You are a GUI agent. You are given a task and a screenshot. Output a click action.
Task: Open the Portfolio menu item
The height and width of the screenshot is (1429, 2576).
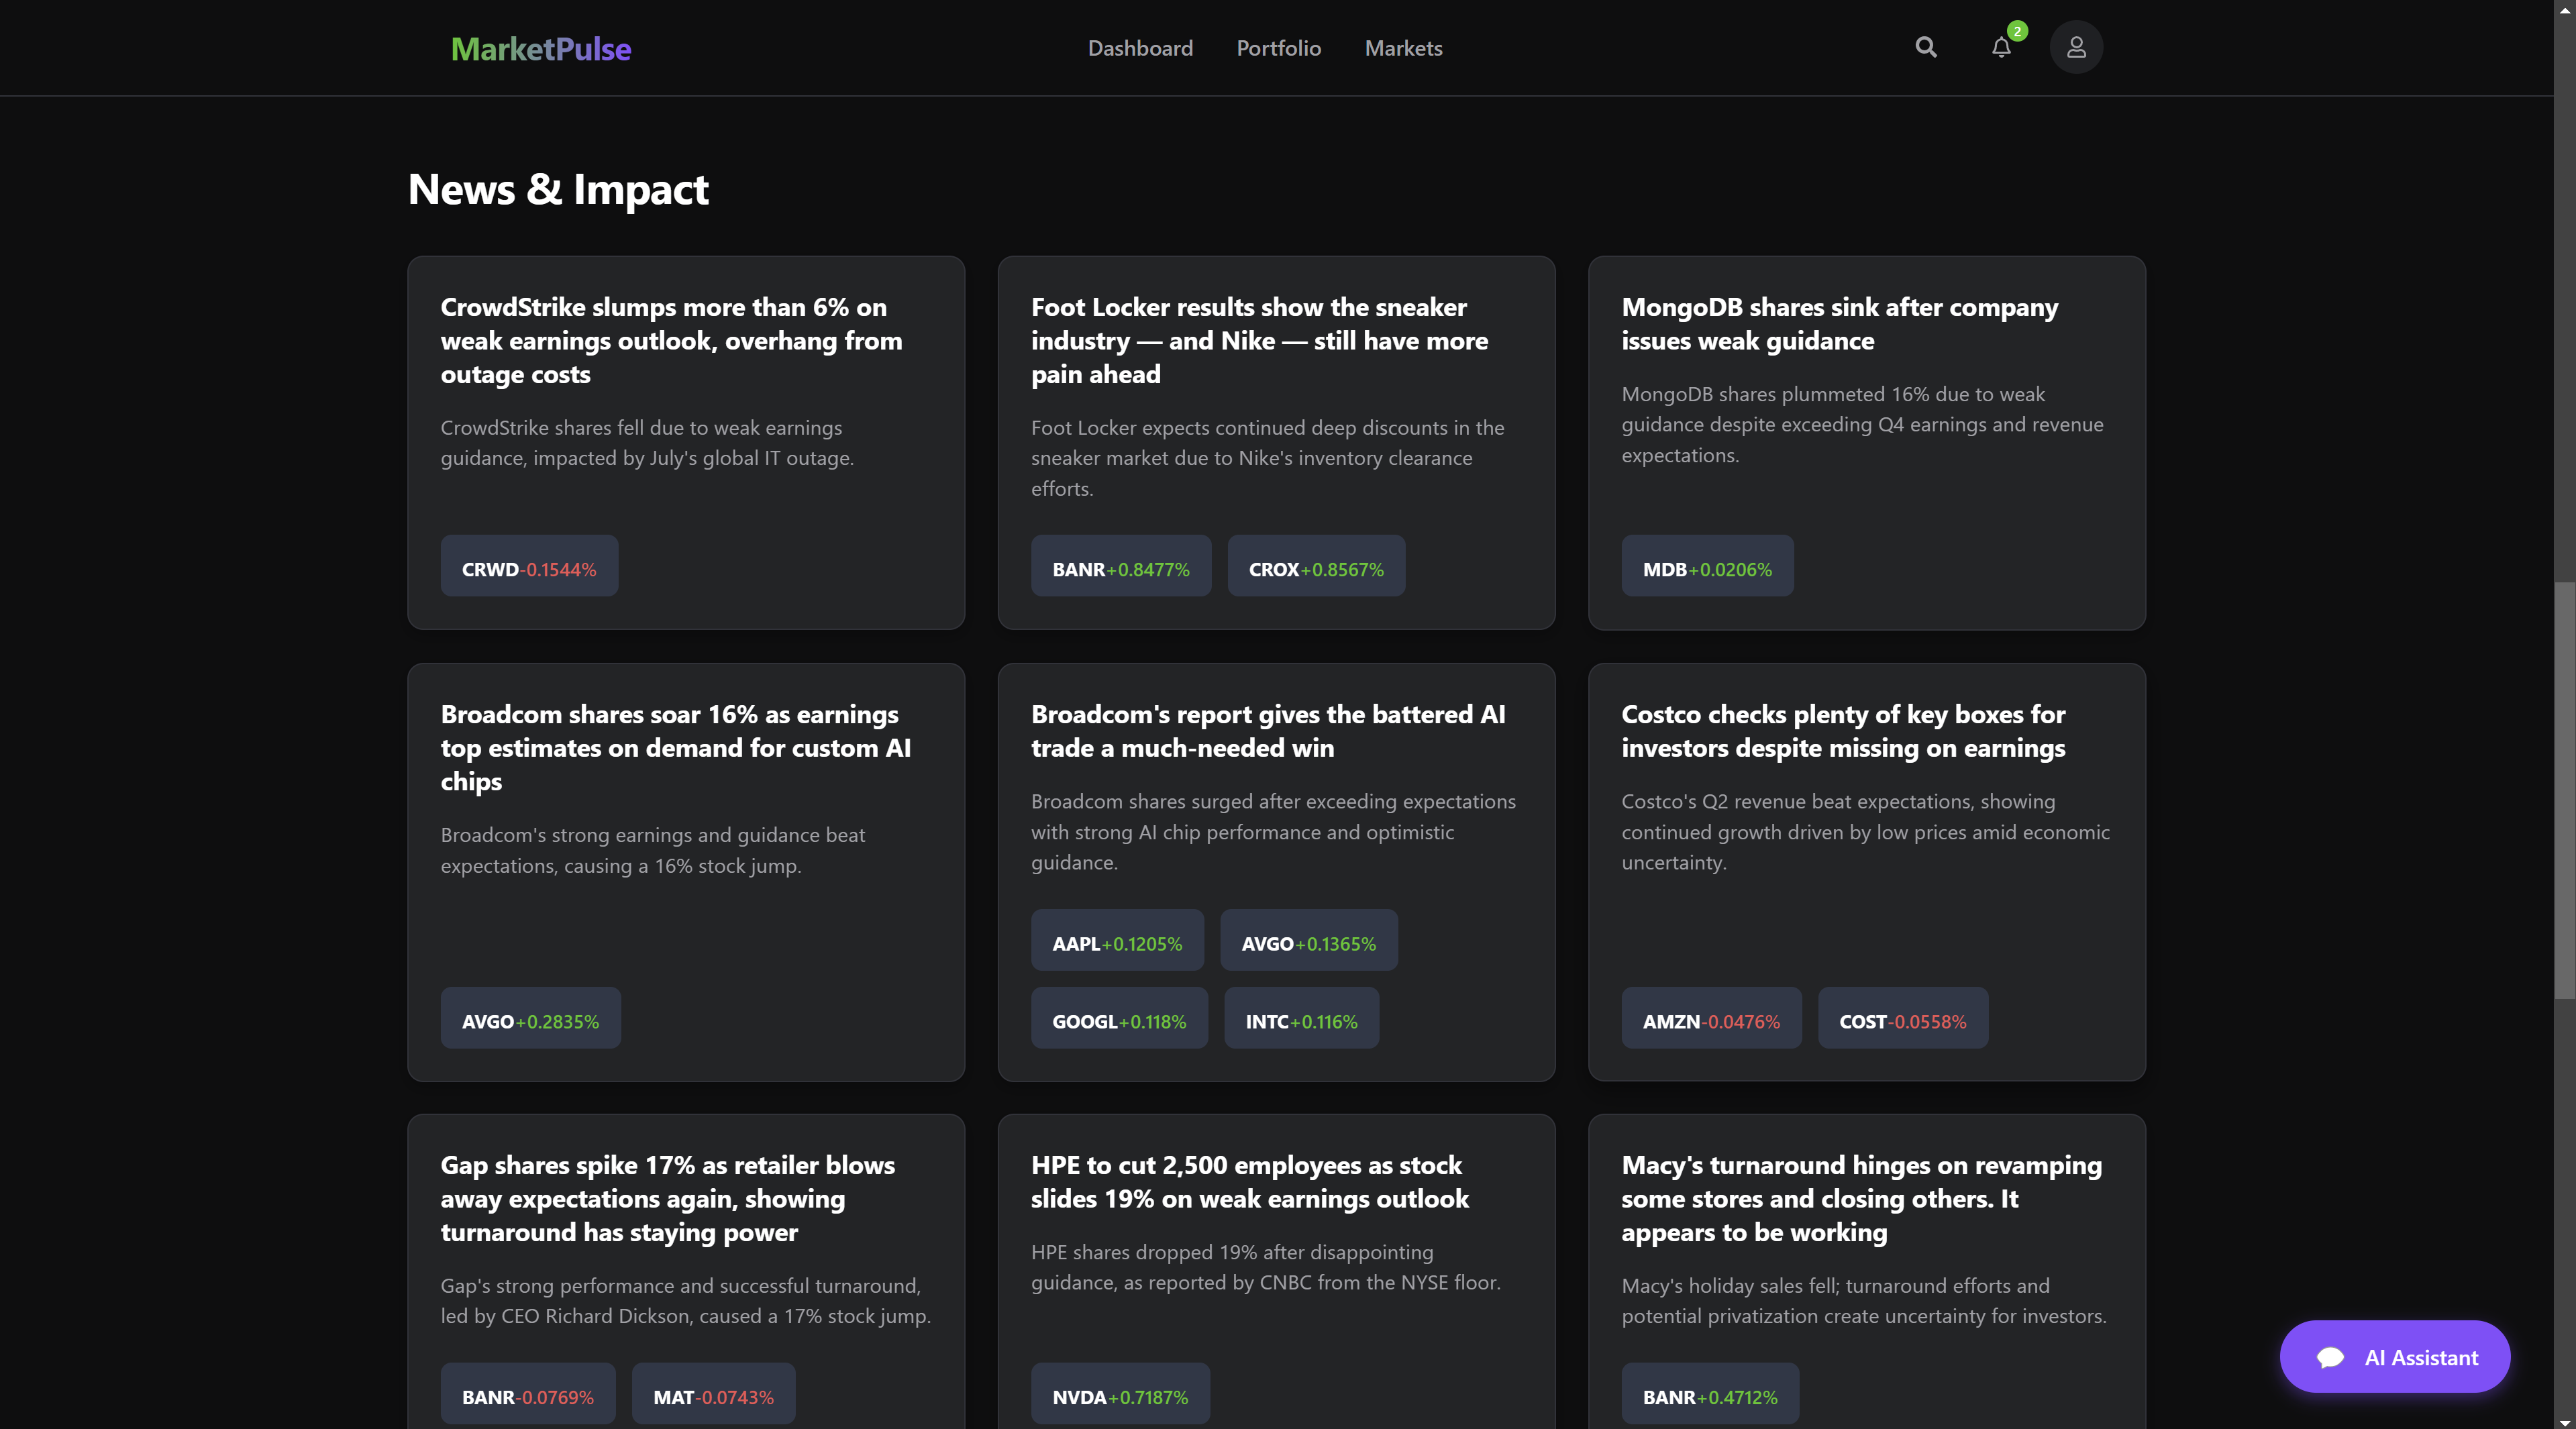[1278, 48]
